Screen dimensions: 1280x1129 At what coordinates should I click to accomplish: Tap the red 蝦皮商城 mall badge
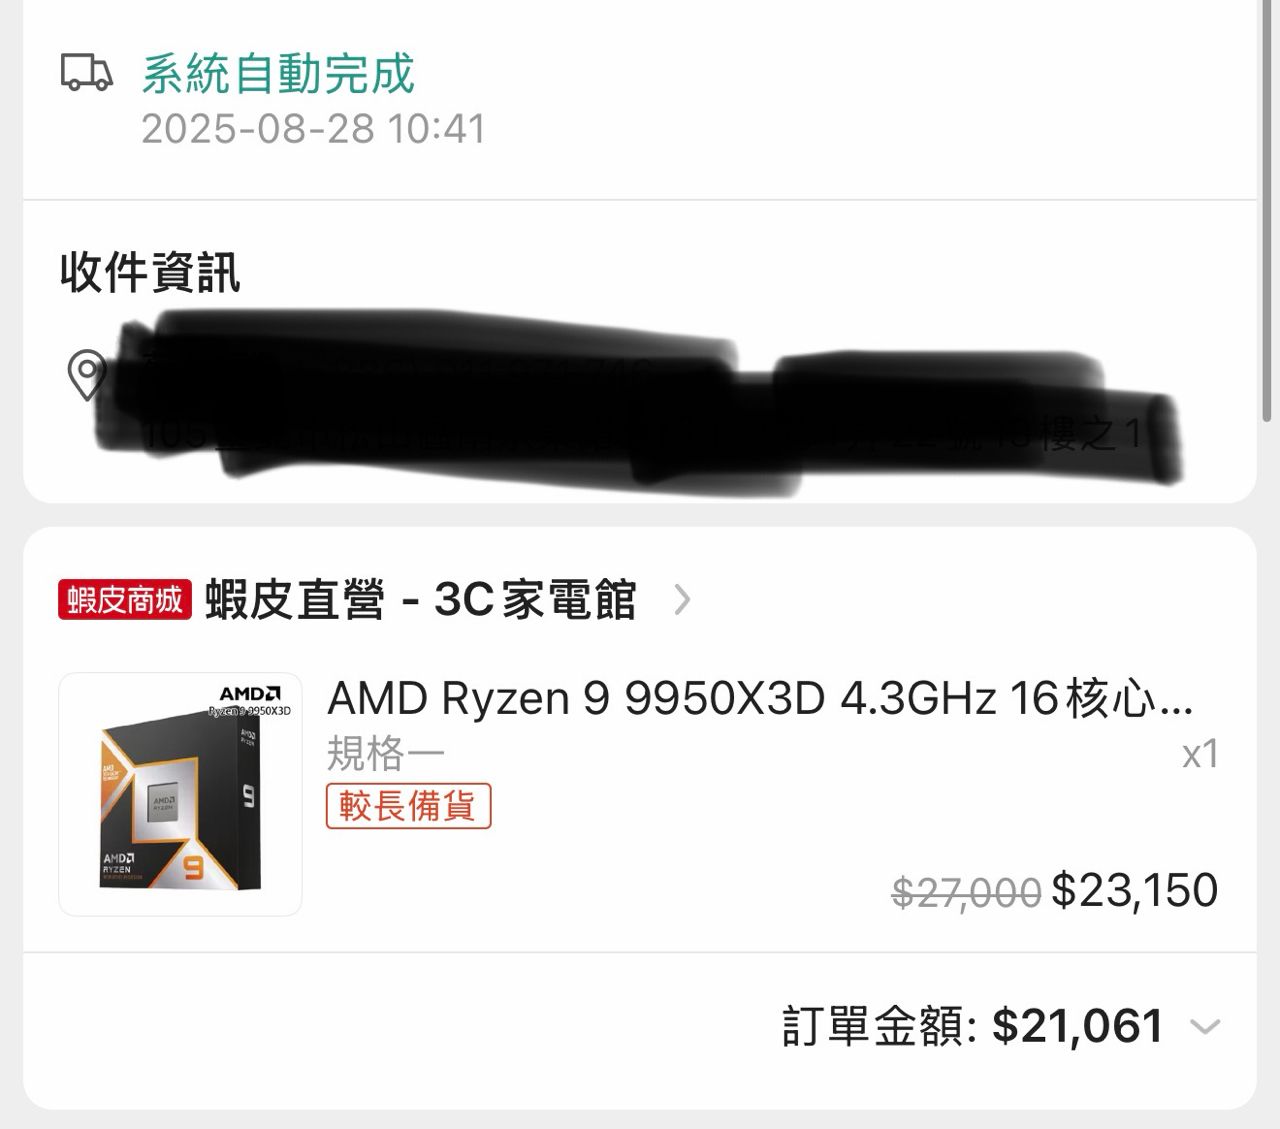tap(124, 600)
